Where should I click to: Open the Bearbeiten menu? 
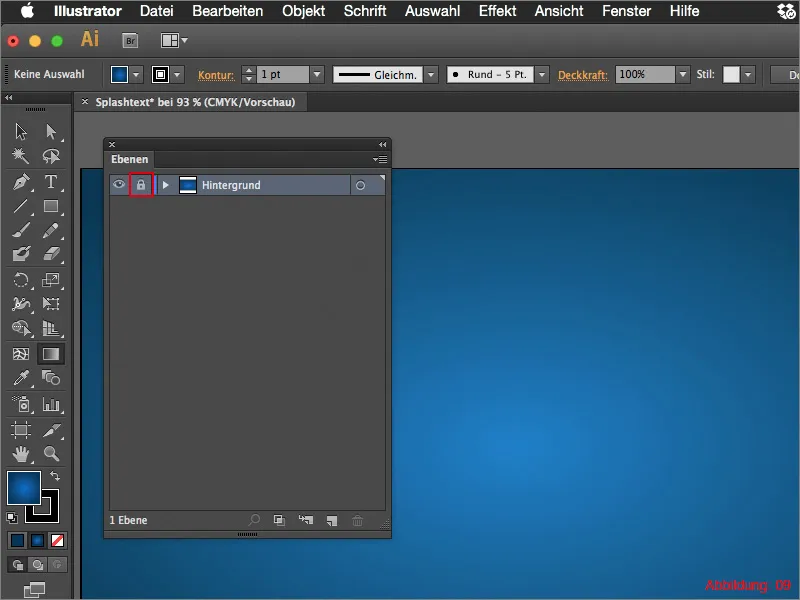tap(228, 11)
